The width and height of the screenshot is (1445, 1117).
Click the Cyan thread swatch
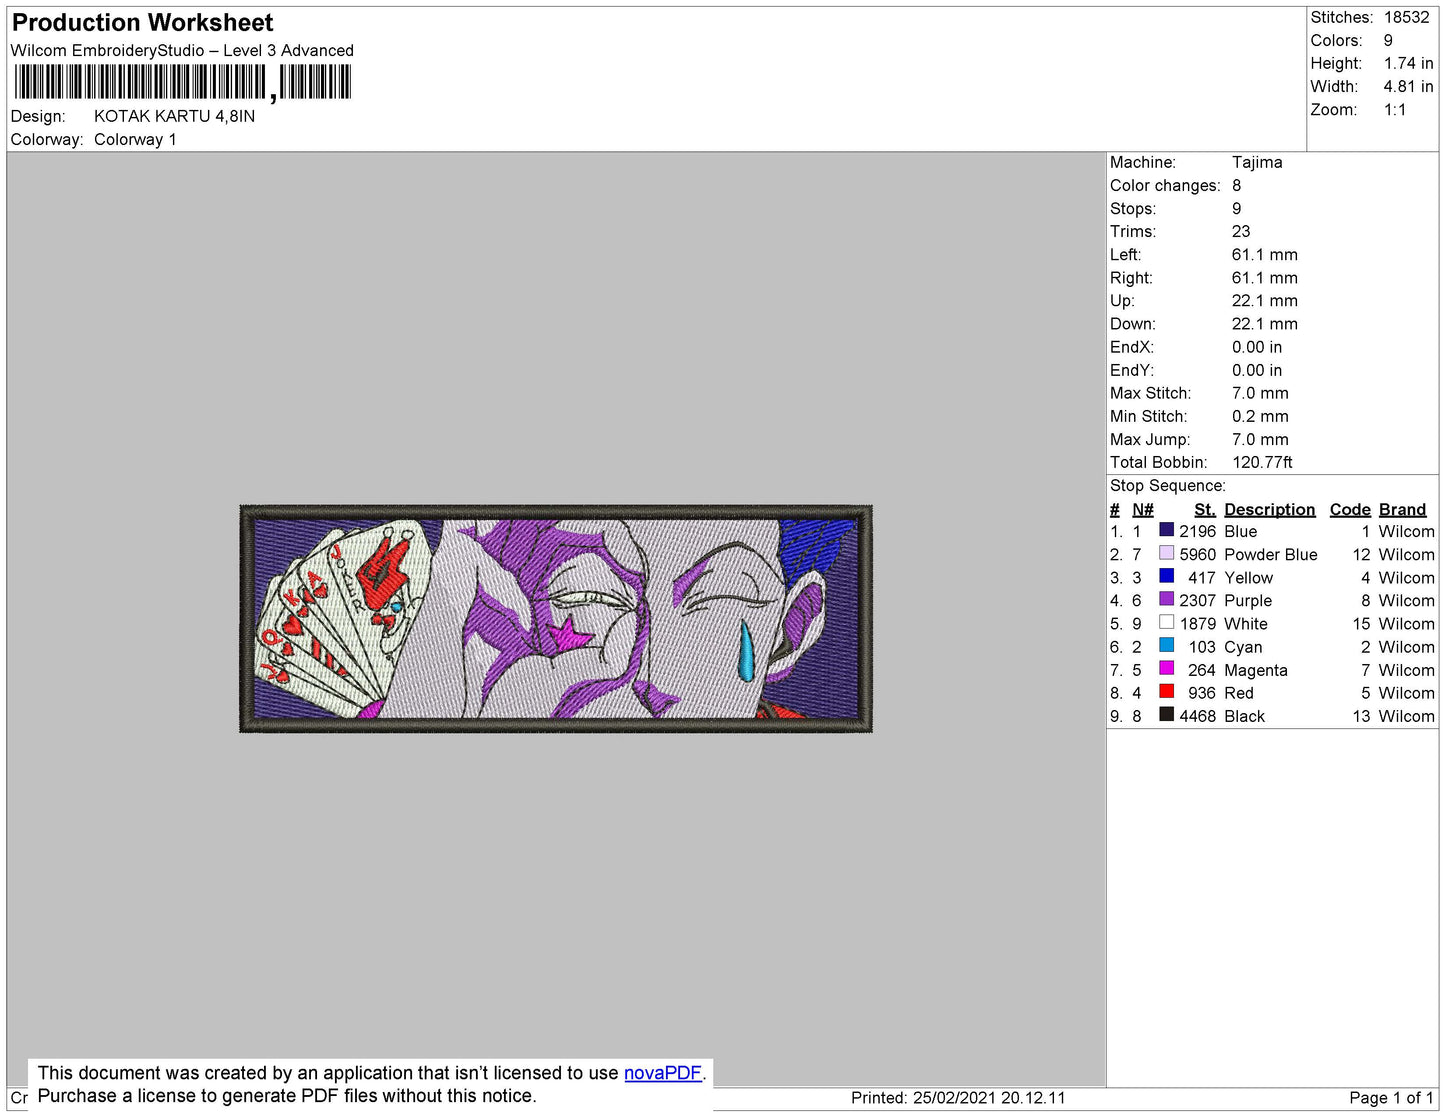1166,645
